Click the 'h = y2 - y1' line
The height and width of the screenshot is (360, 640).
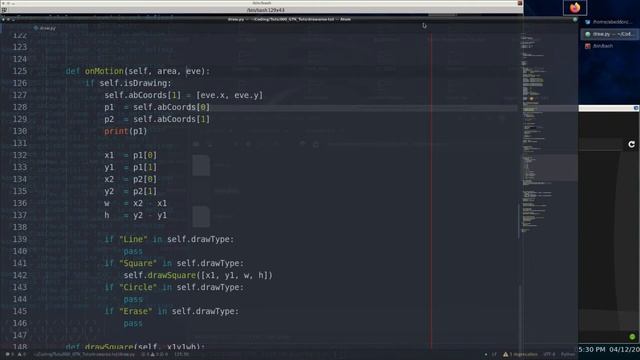135,215
